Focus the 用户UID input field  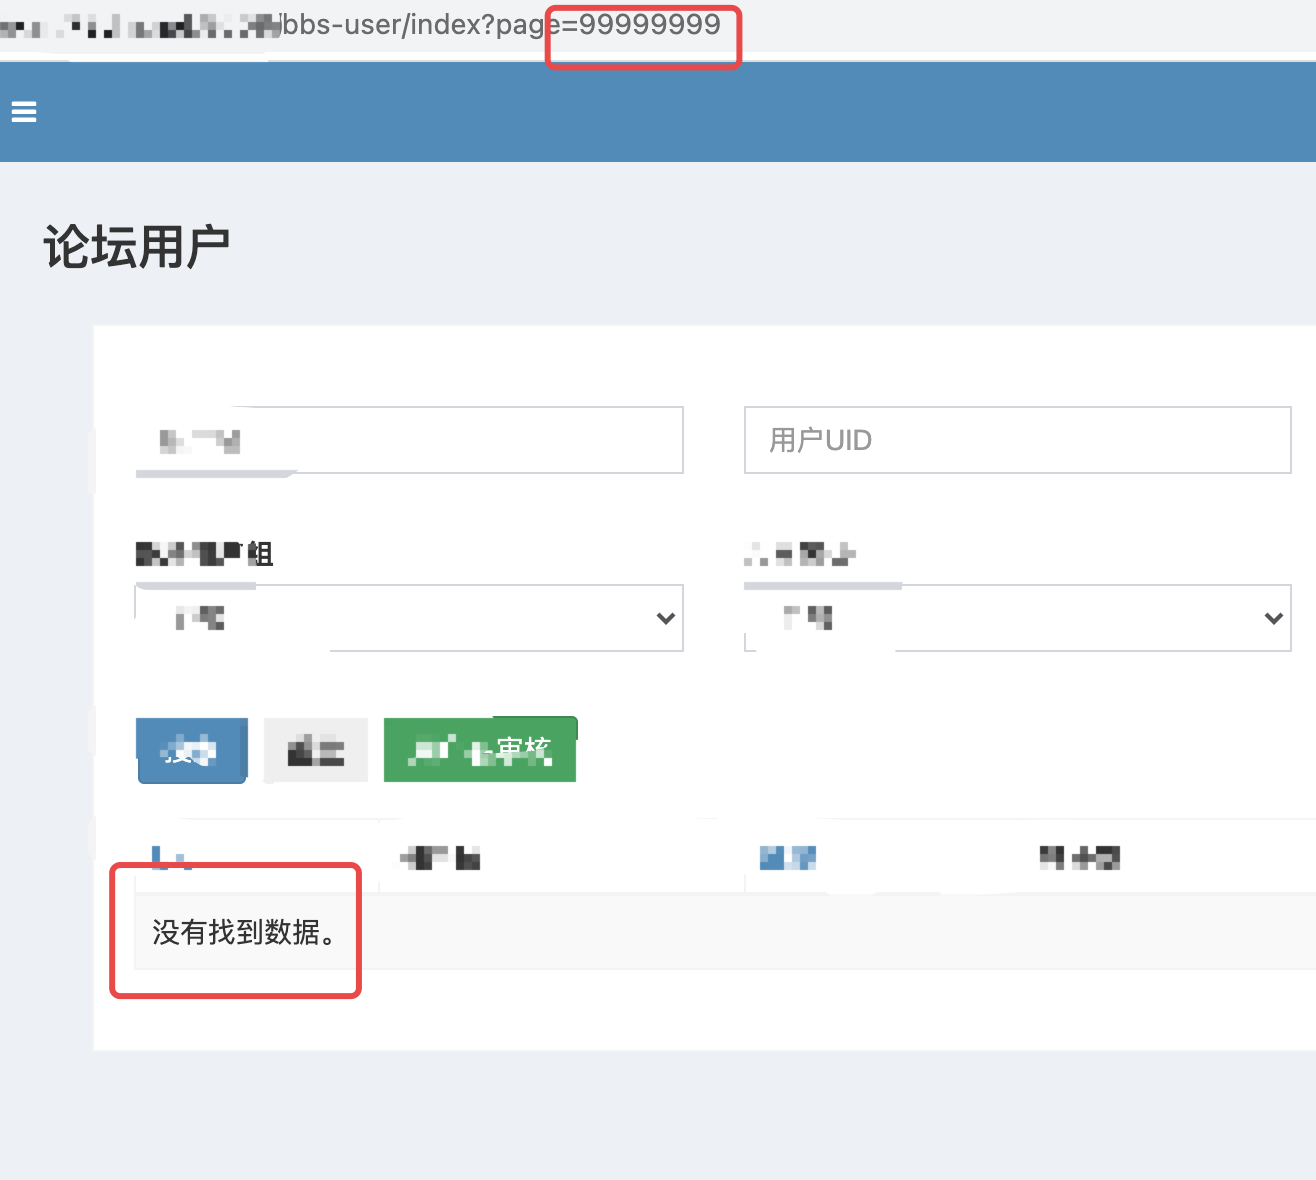tap(1017, 440)
